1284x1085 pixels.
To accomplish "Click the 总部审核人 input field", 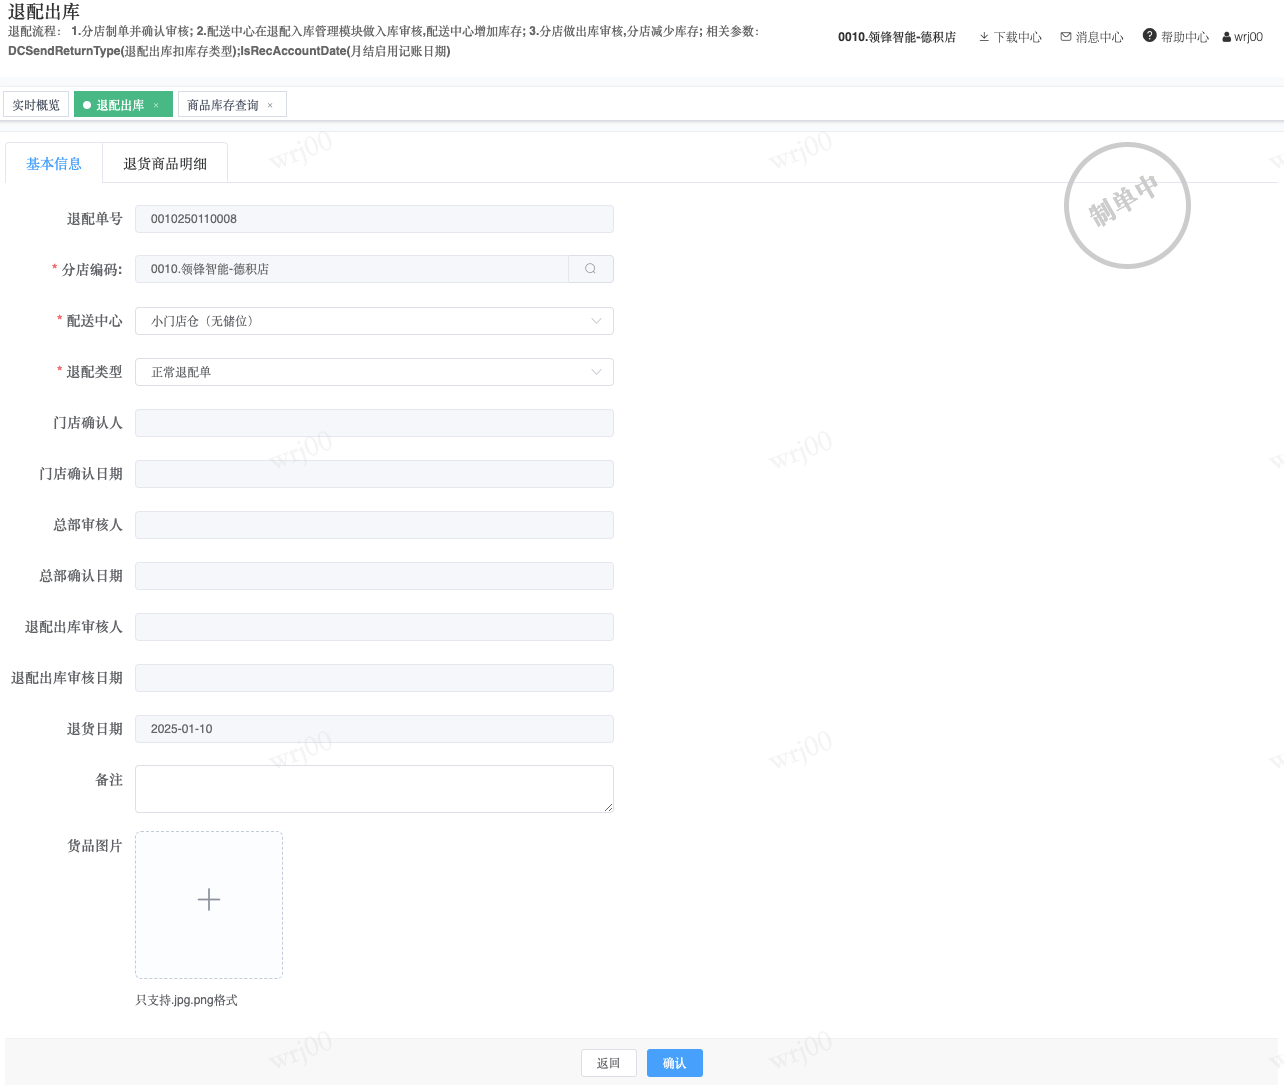I will click(x=374, y=525).
